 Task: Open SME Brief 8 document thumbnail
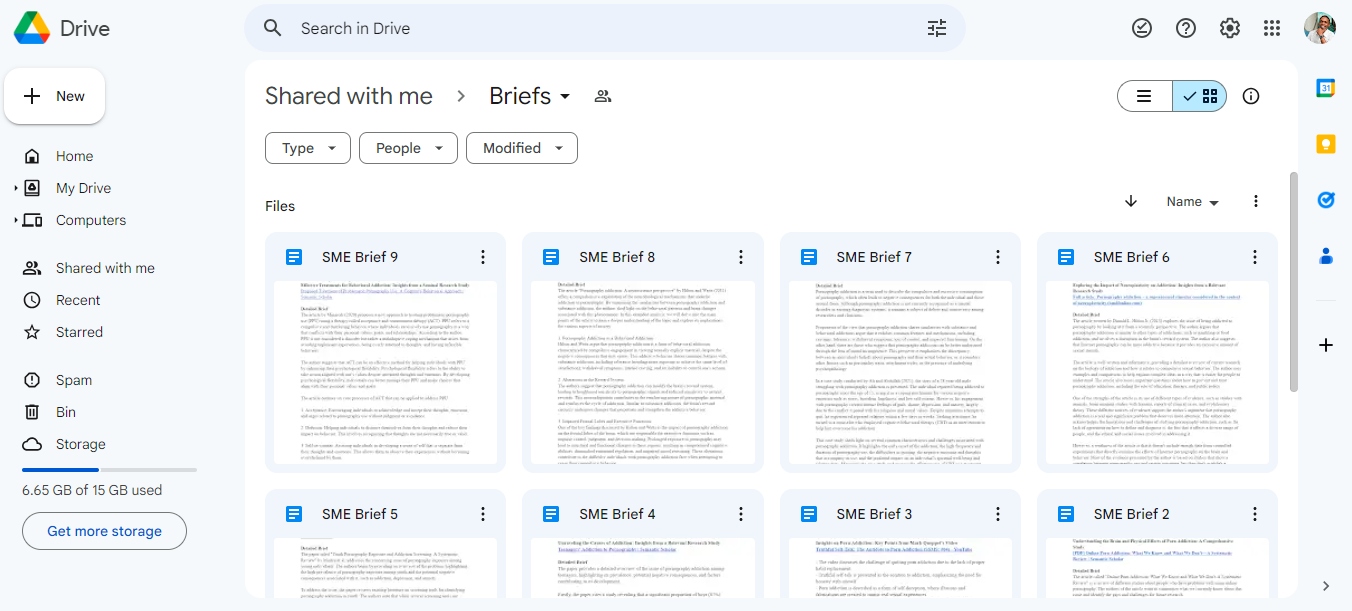[642, 372]
